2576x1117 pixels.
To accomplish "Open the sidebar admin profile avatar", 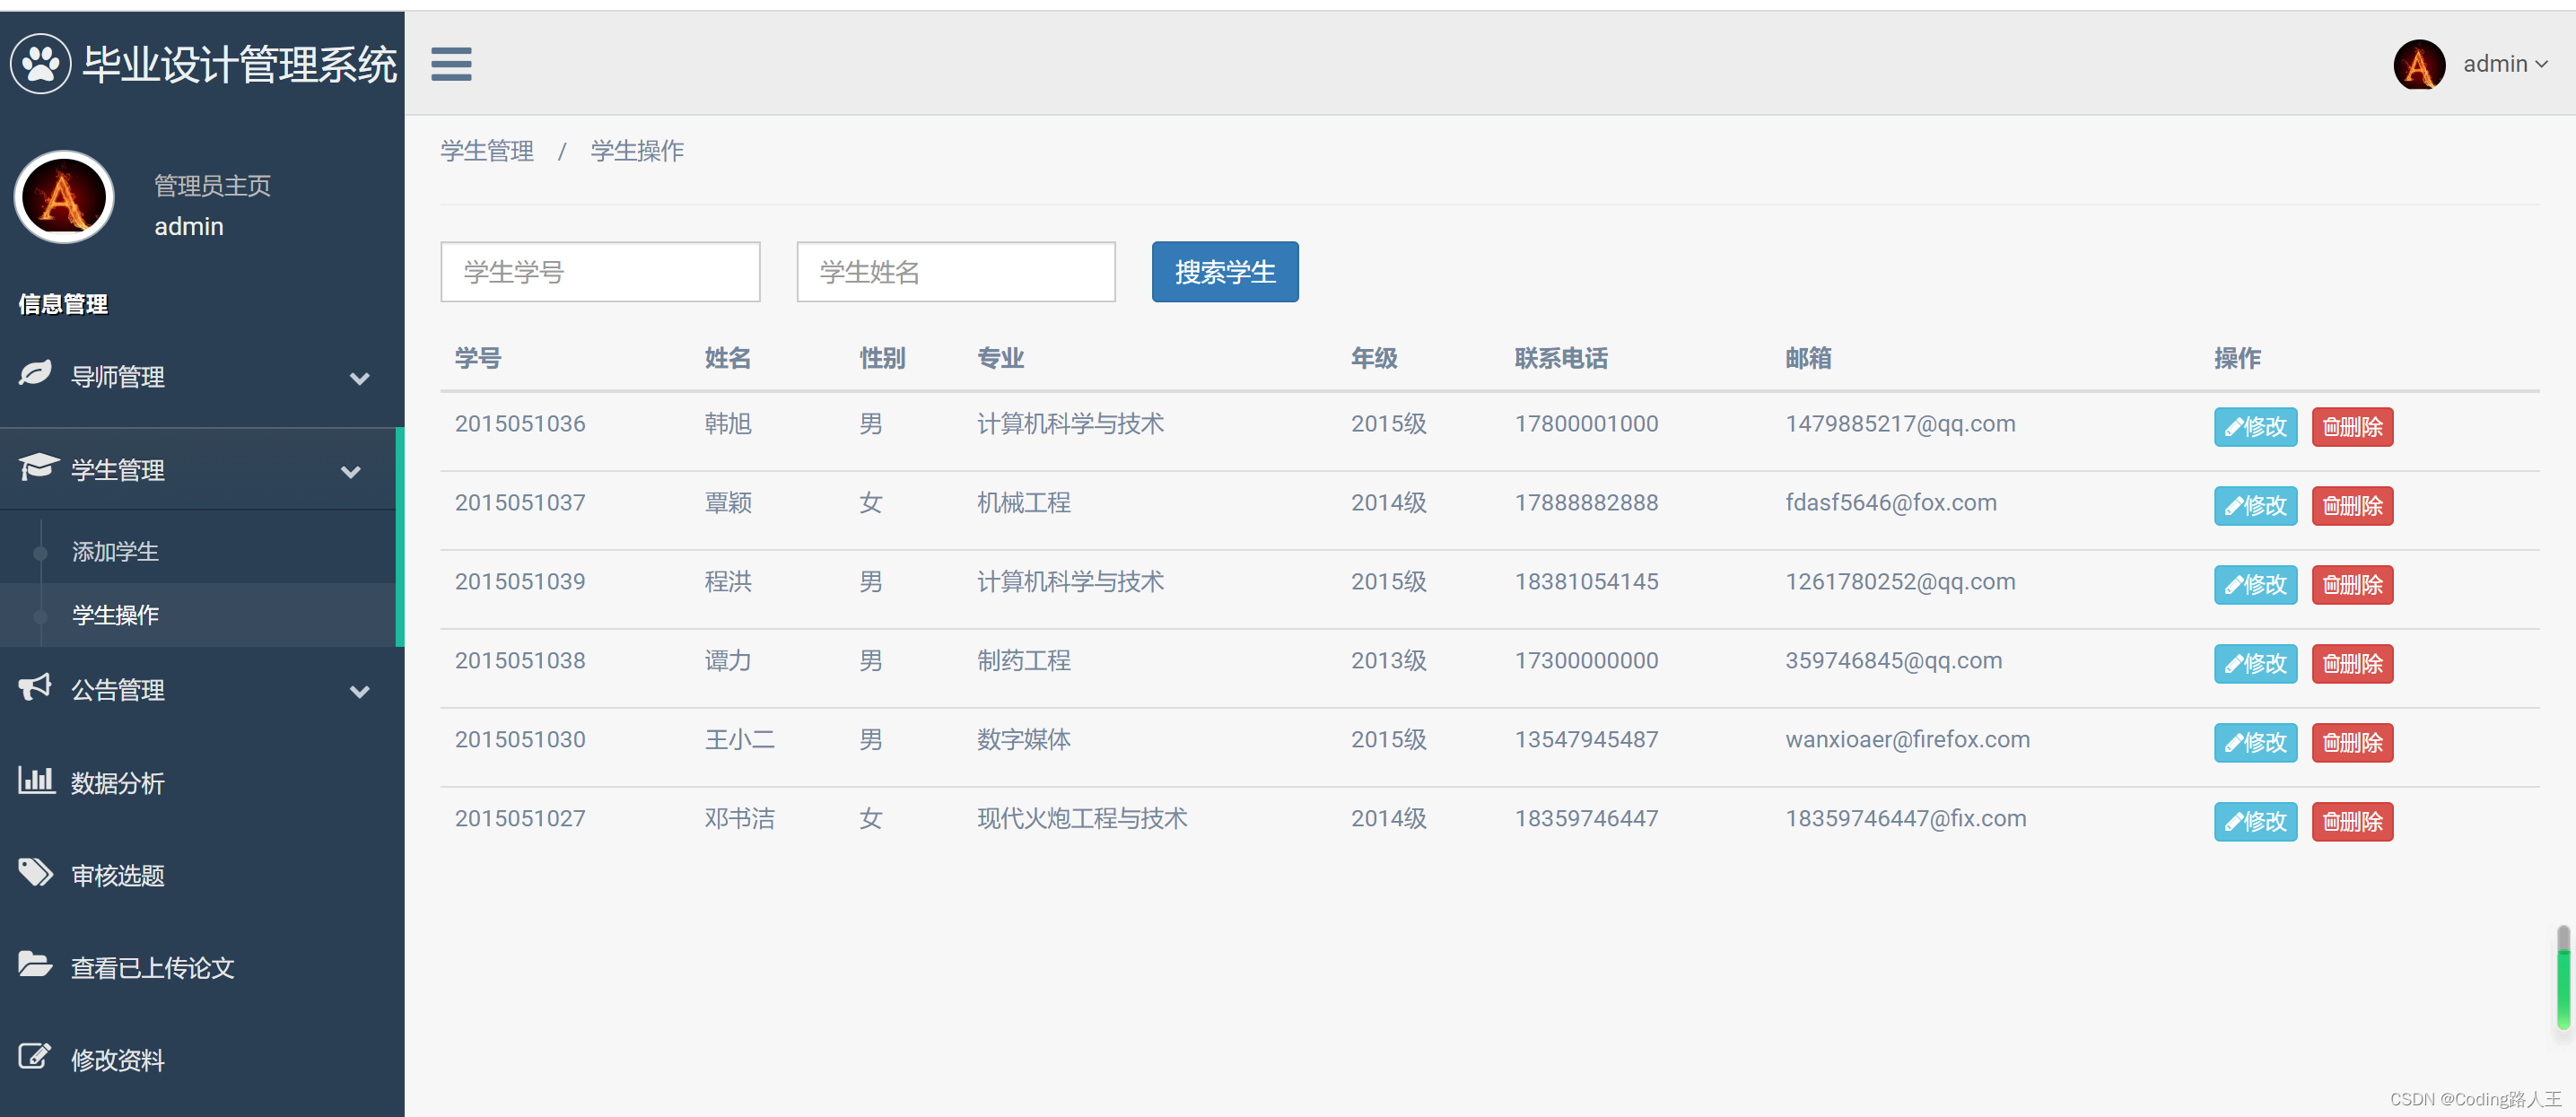I will [64, 197].
